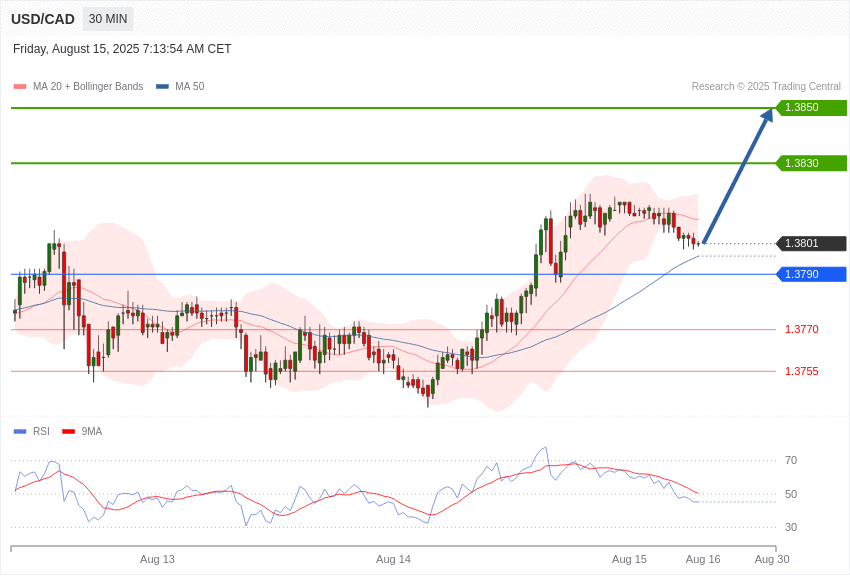Click the chart date and time text
The width and height of the screenshot is (850, 576).
(122, 49)
